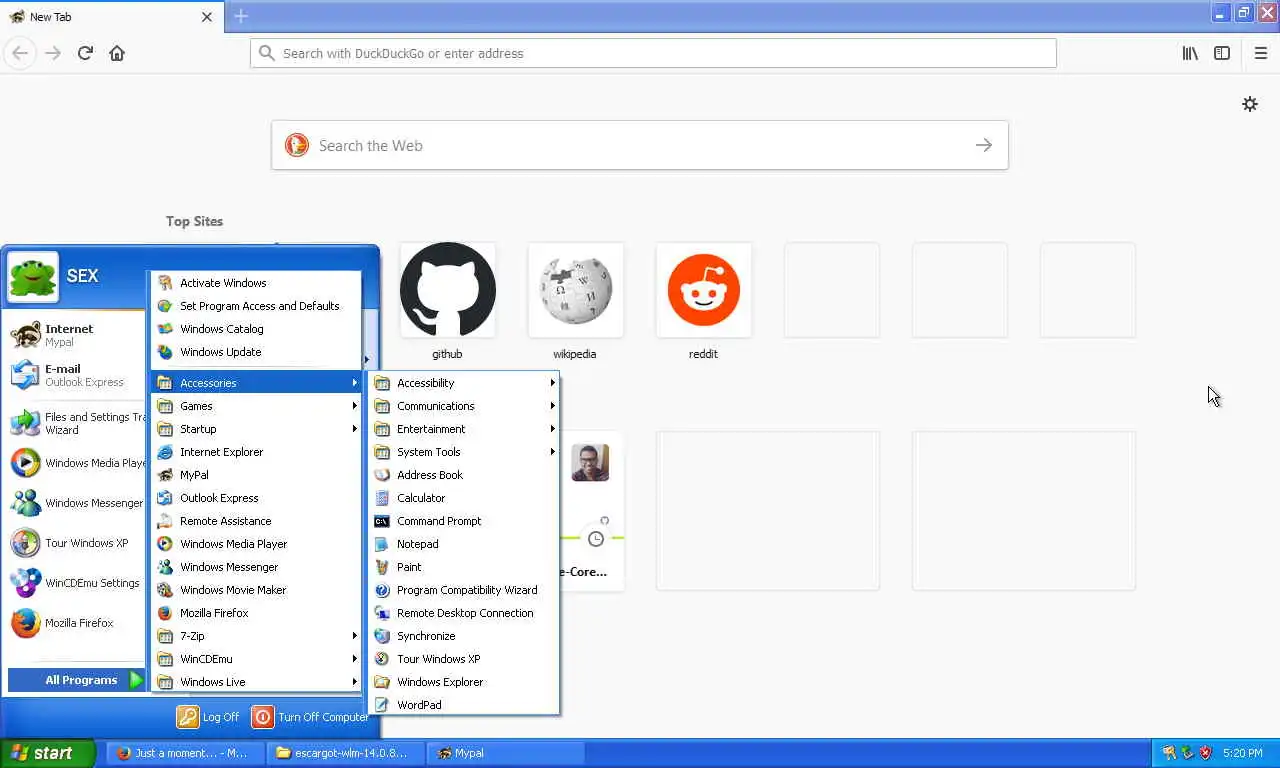Expand the Windows Live program folder
The image size is (1280, 768).
click(256, 682)
